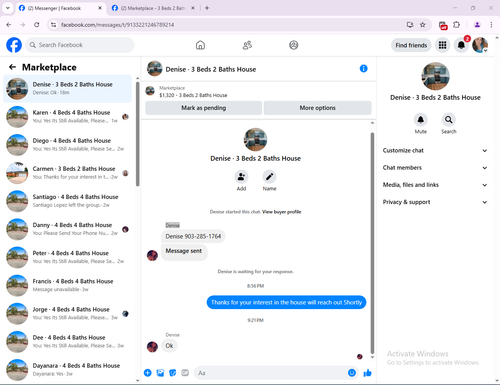Open Francis - 4 Beds 4 Baths House chat

click(67, 285)
